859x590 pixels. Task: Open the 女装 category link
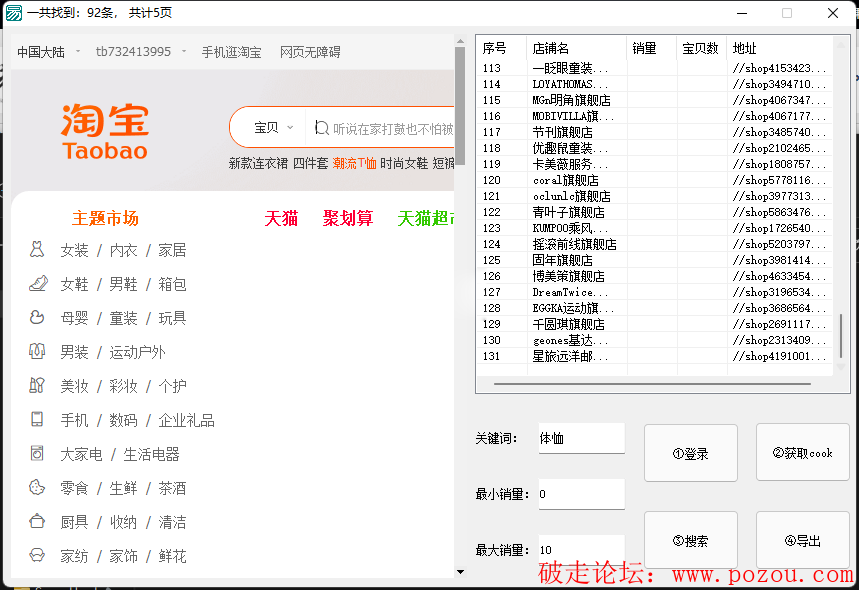(x=75, y=250)
